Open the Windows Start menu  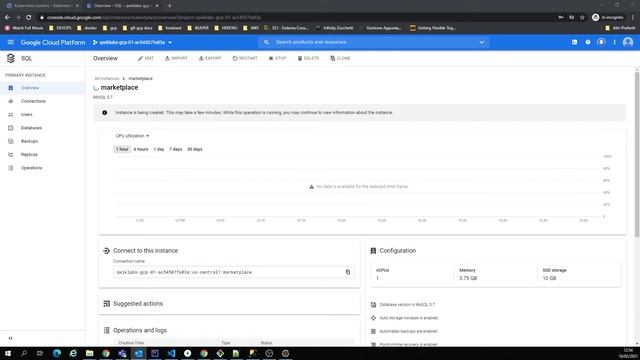point(8,353)
